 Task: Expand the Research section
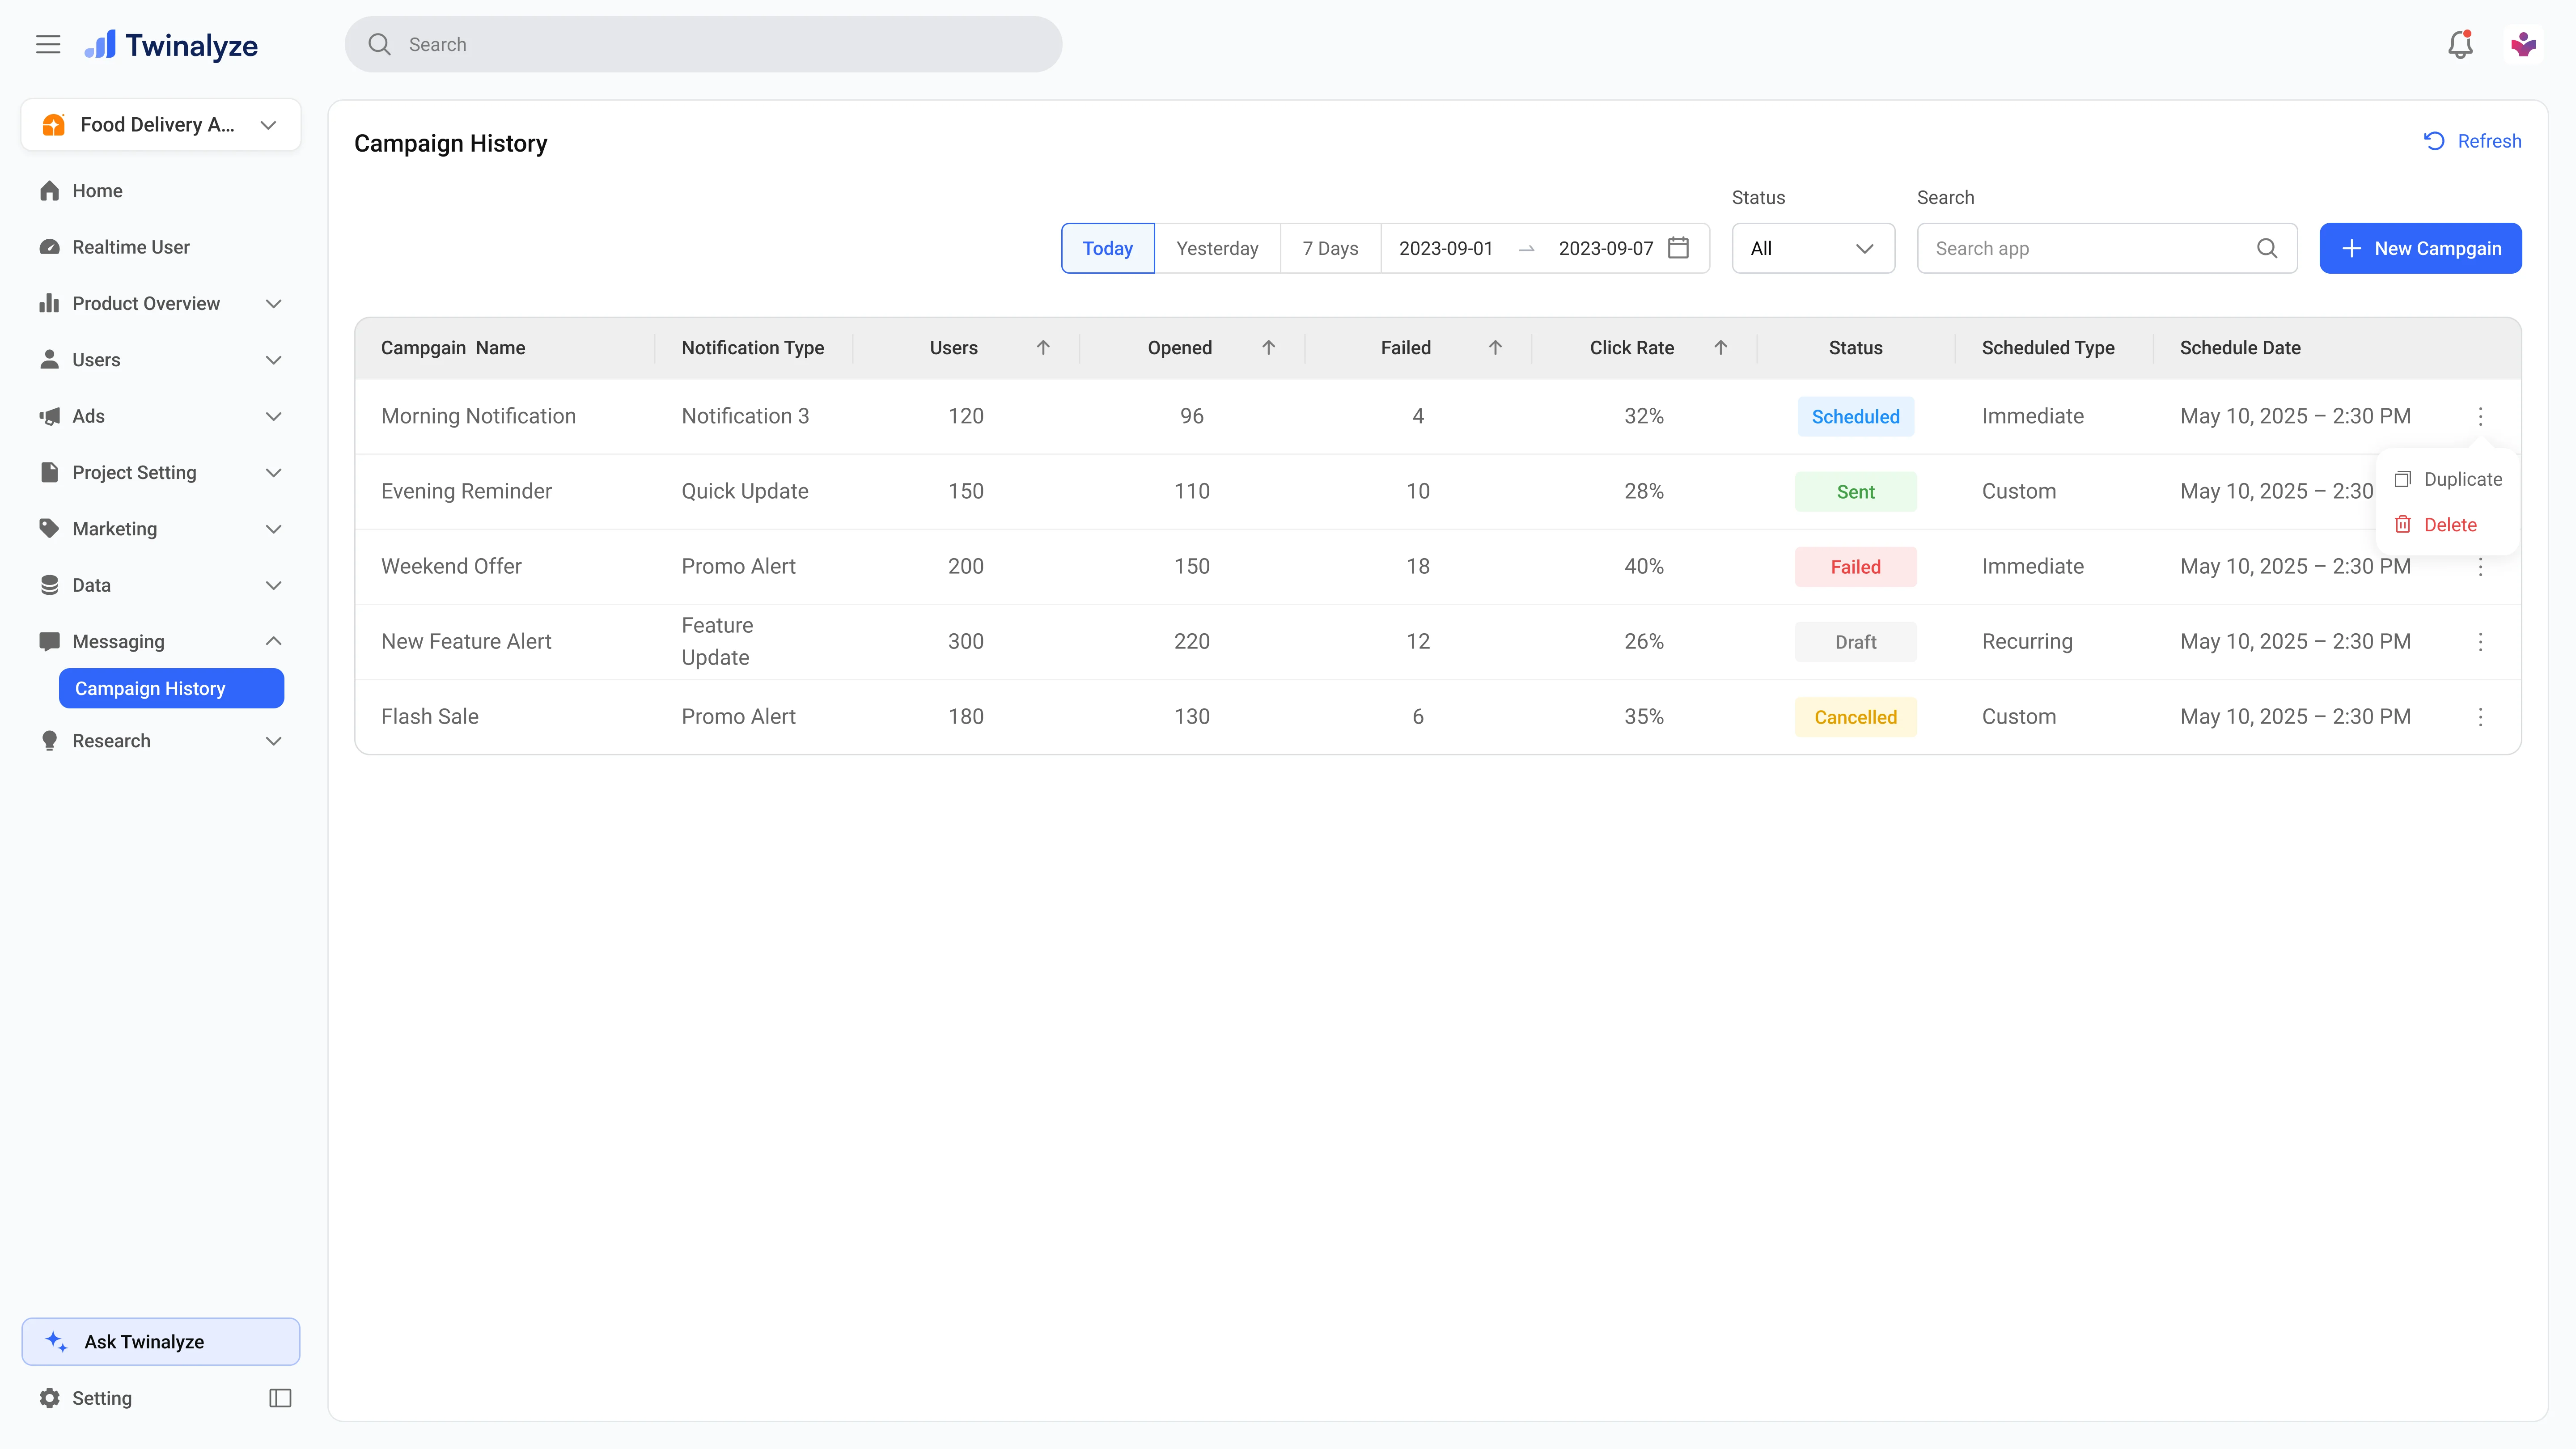point(161,741)
